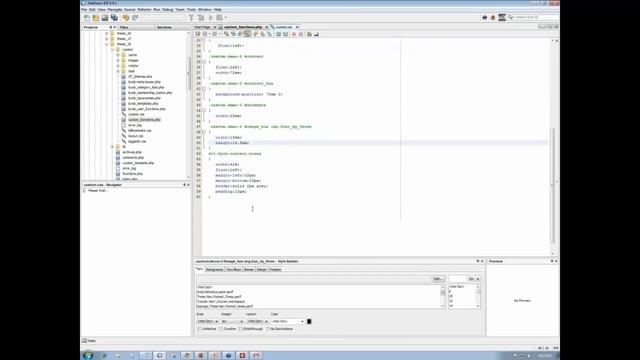
Task: Expand the rotator folder node
Action: 118,66
